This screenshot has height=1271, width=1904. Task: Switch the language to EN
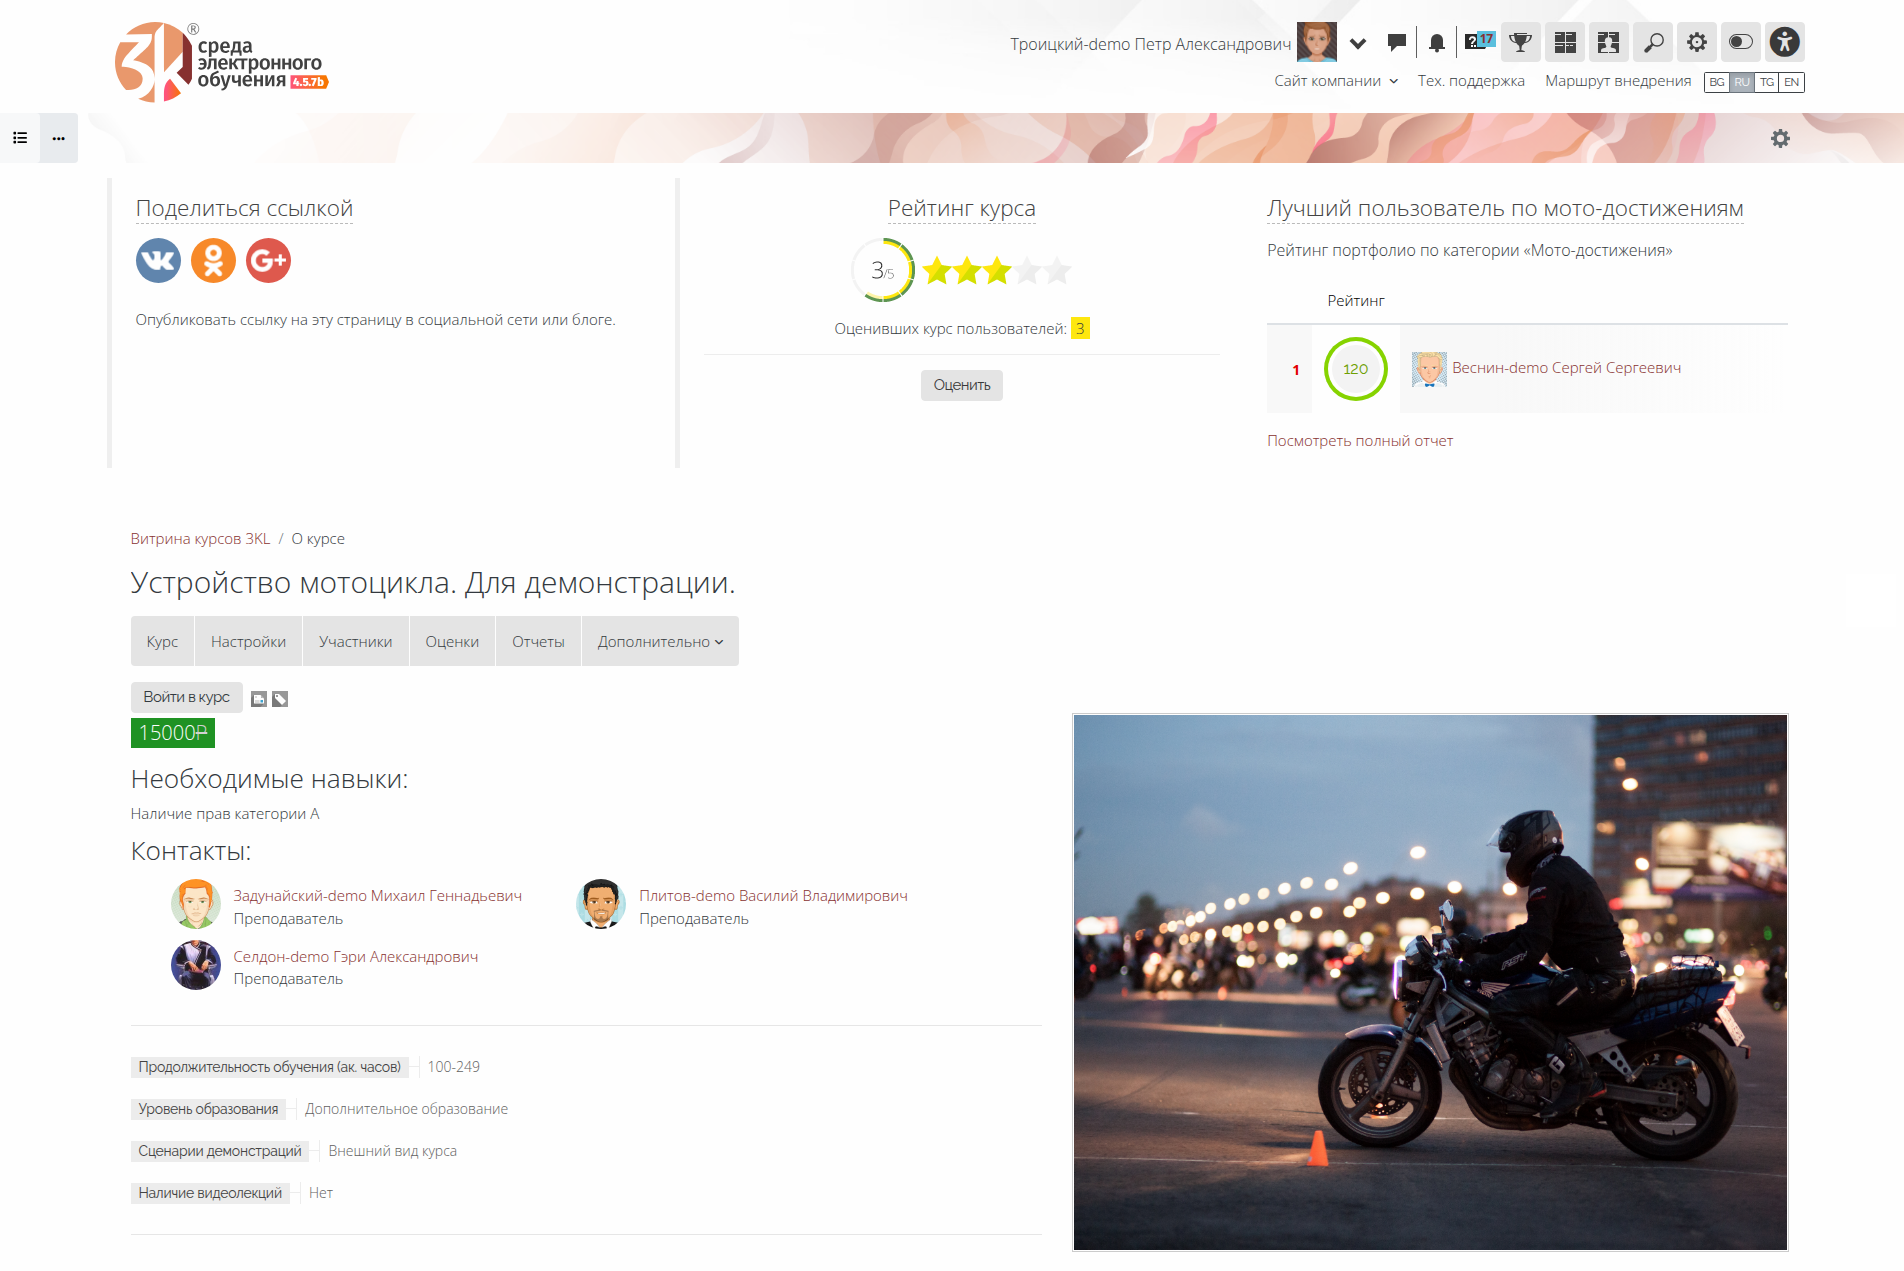pyautogui.click(x=1792, y=82)
